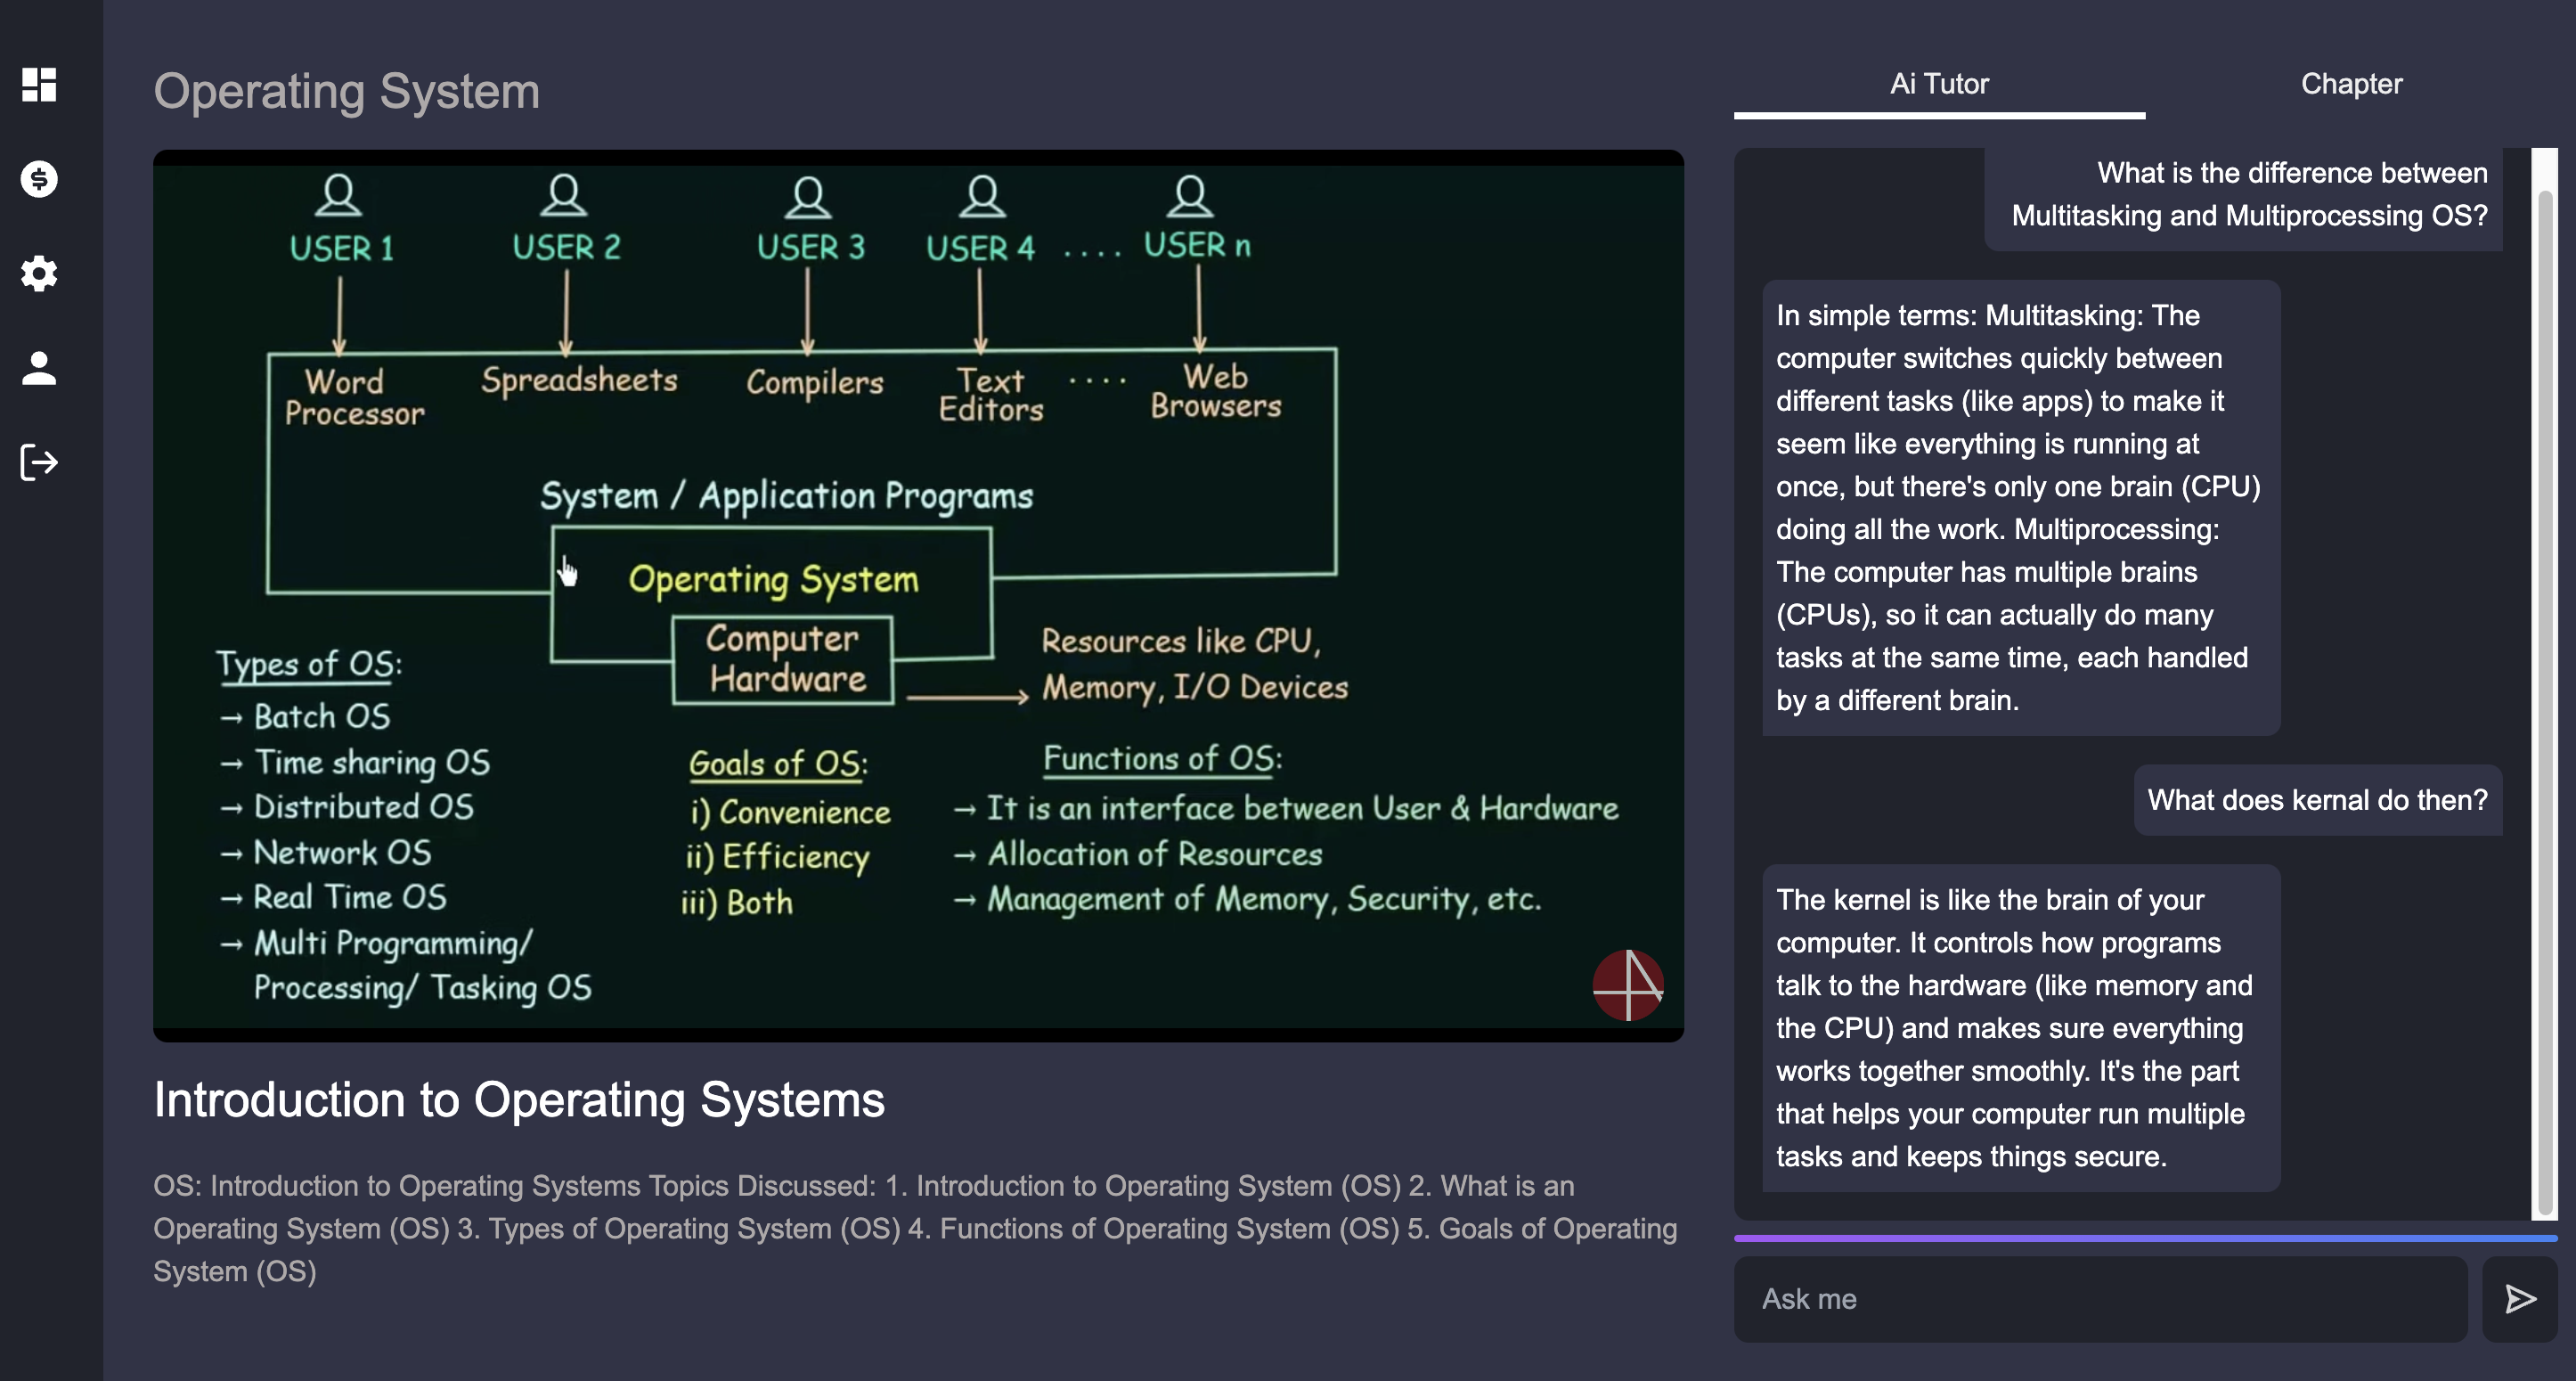Viewport: 2576px width, 1381px height.
Task: Switch to the Ai Tutor tab
Action: (x=1938, y=84)
